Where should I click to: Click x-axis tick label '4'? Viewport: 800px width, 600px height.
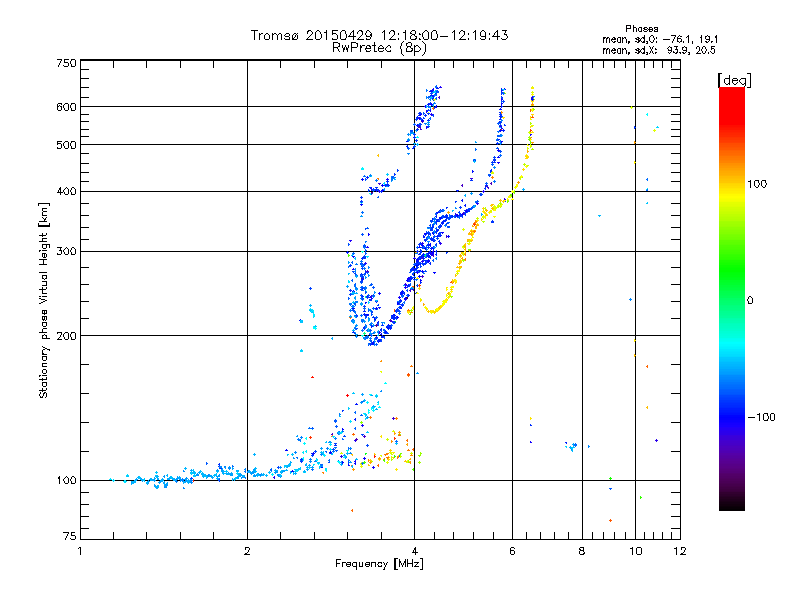click(x=414, y=552)
